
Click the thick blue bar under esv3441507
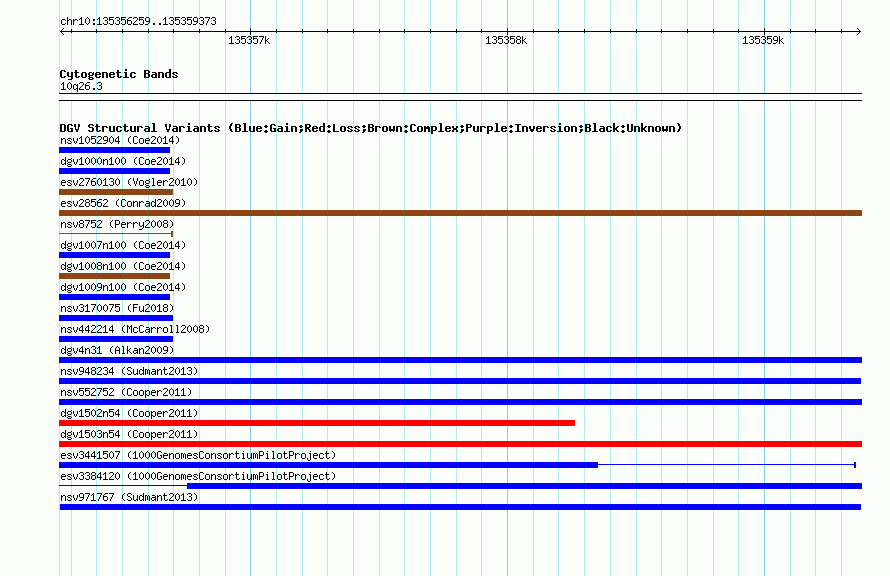tap(328, 465)
